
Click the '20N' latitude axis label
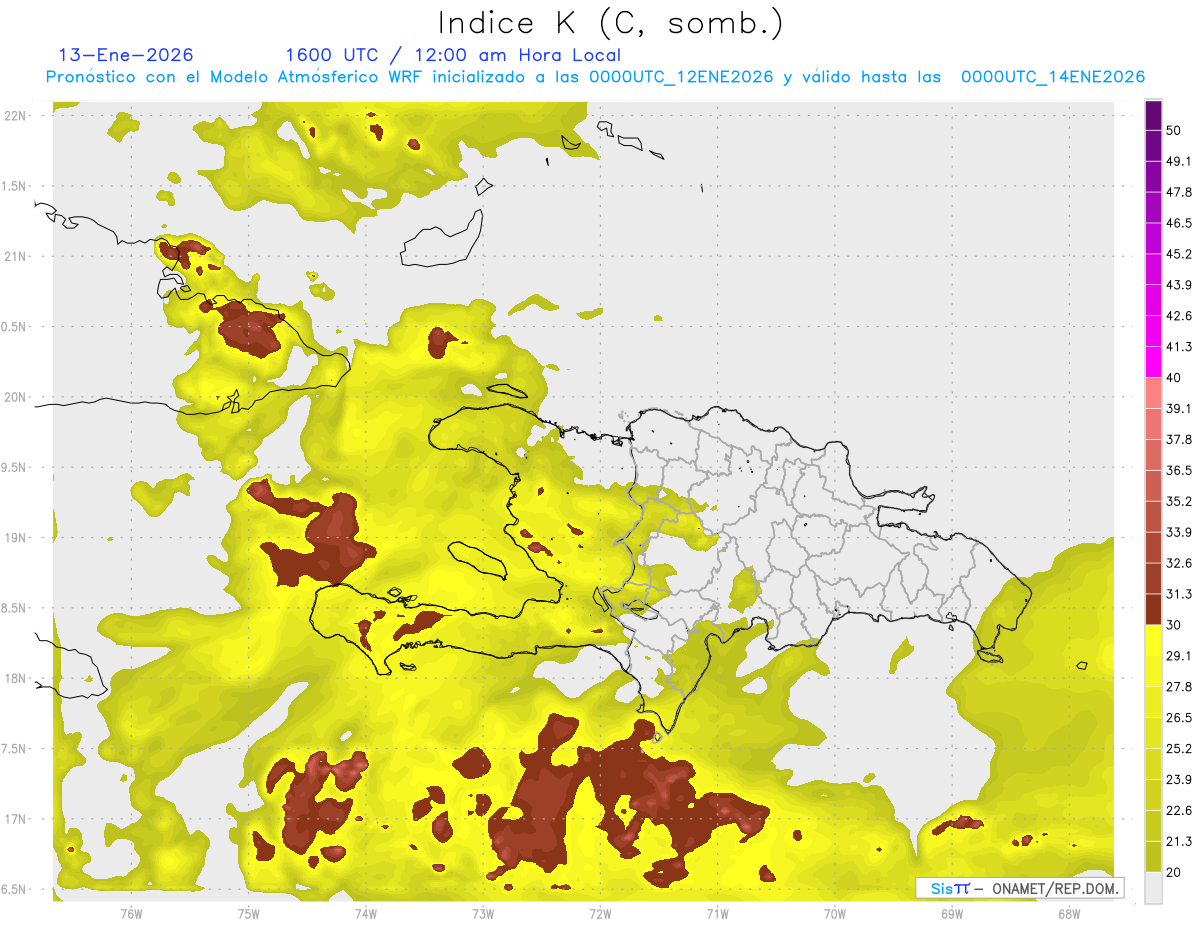click(16, 397)
